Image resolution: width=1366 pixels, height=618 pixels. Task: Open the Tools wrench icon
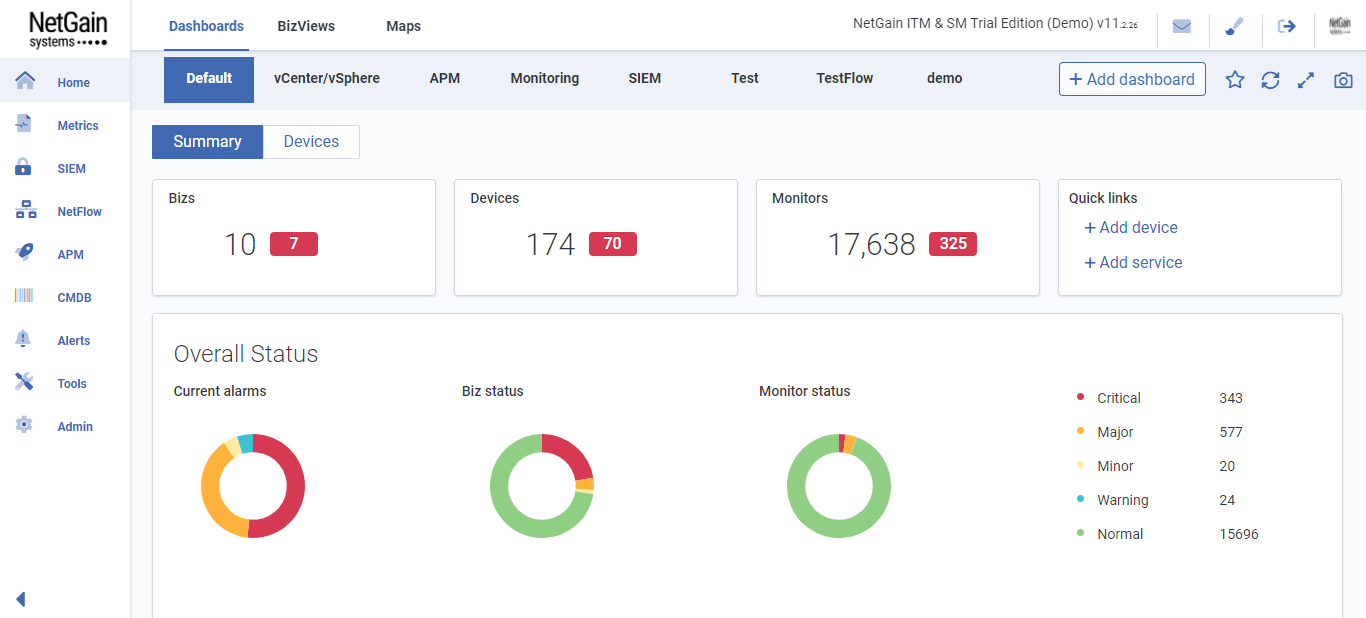(x=25, y=382)
